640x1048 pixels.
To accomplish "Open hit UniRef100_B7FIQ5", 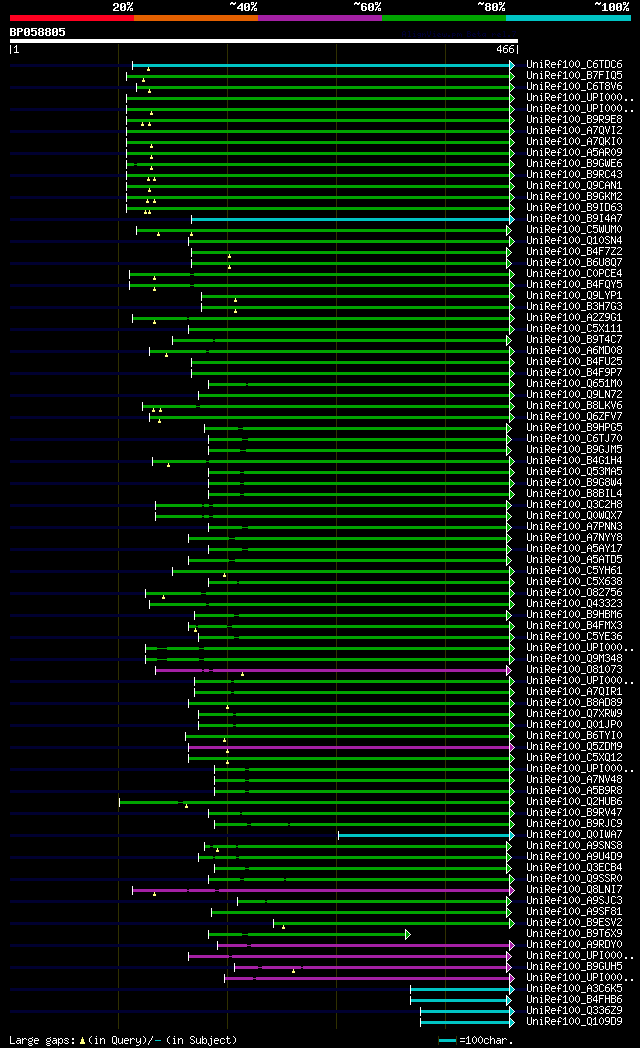I will 574,76.
